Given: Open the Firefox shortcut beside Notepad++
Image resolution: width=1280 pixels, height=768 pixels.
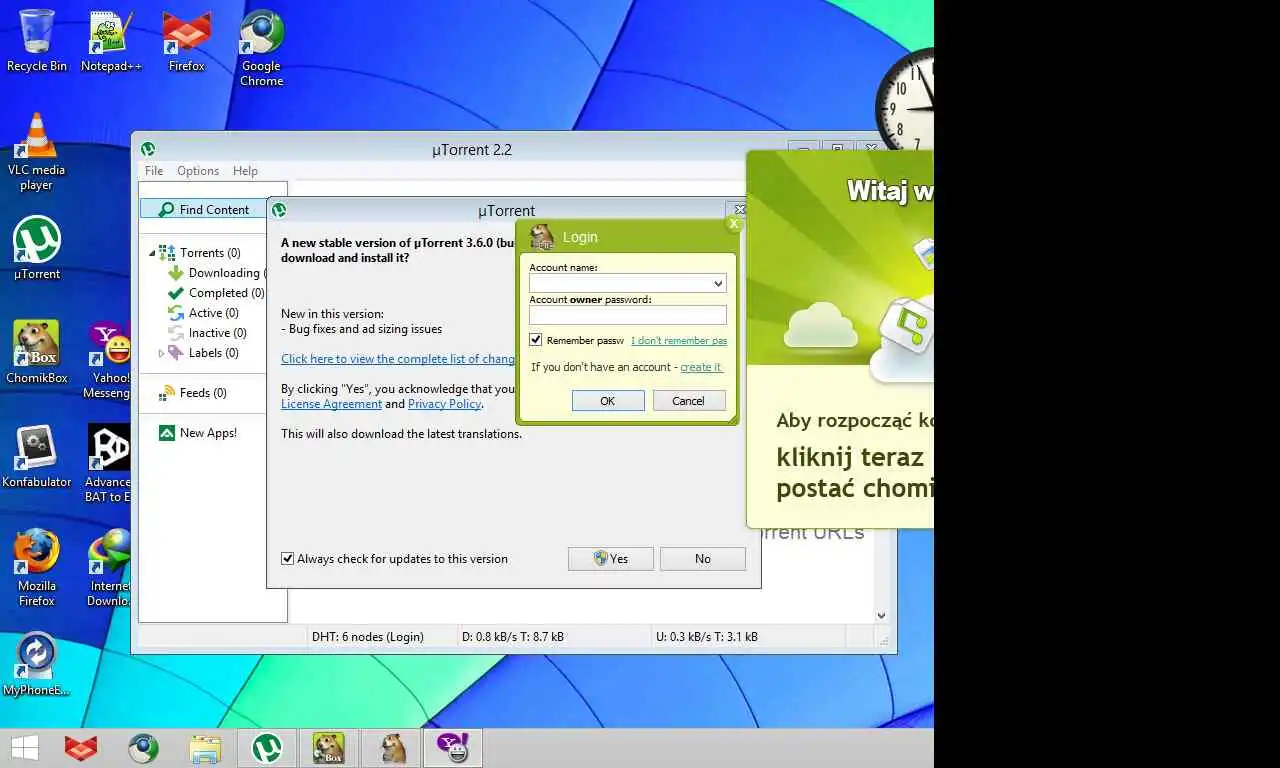Looking at the screenshot, I should click(186, 40).
